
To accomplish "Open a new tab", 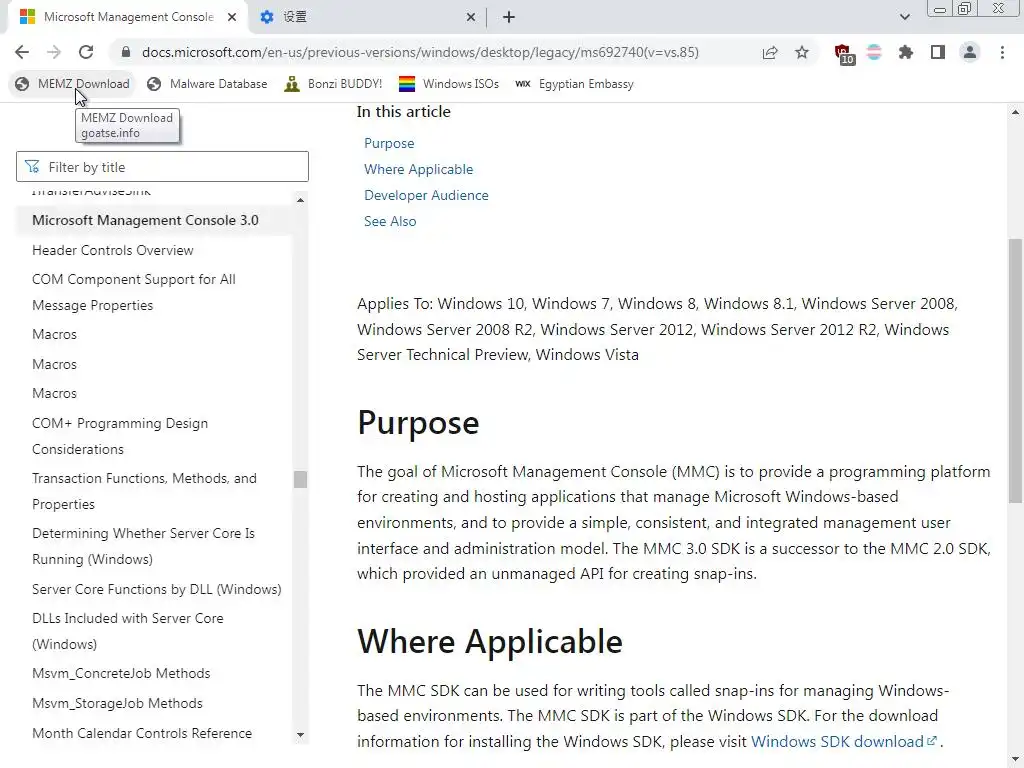I will 509,18.
